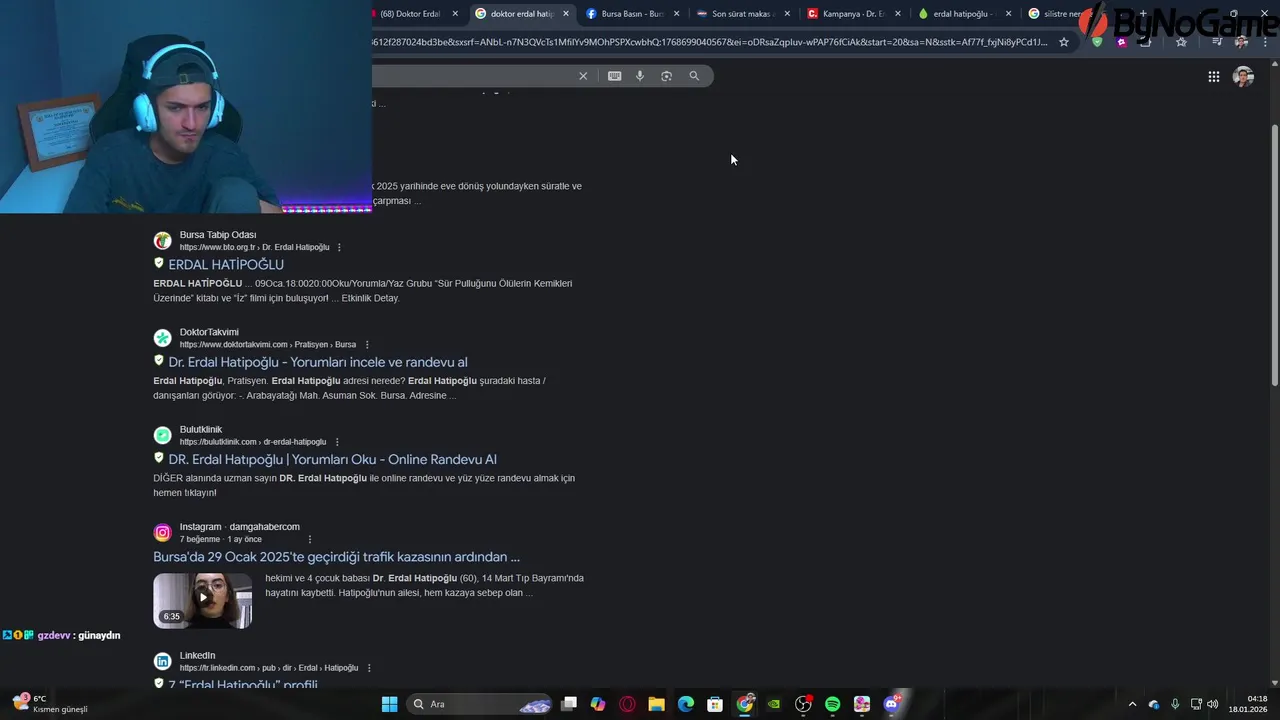This screenshot has height=720, width=1280.
Task: Open Spotify from the taskbar
Action: tap(833, 704)
